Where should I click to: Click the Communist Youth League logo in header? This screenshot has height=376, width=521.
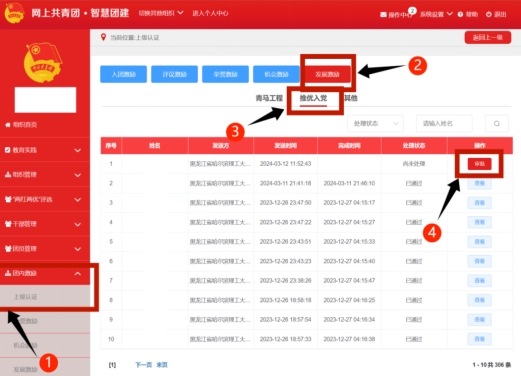14,13
